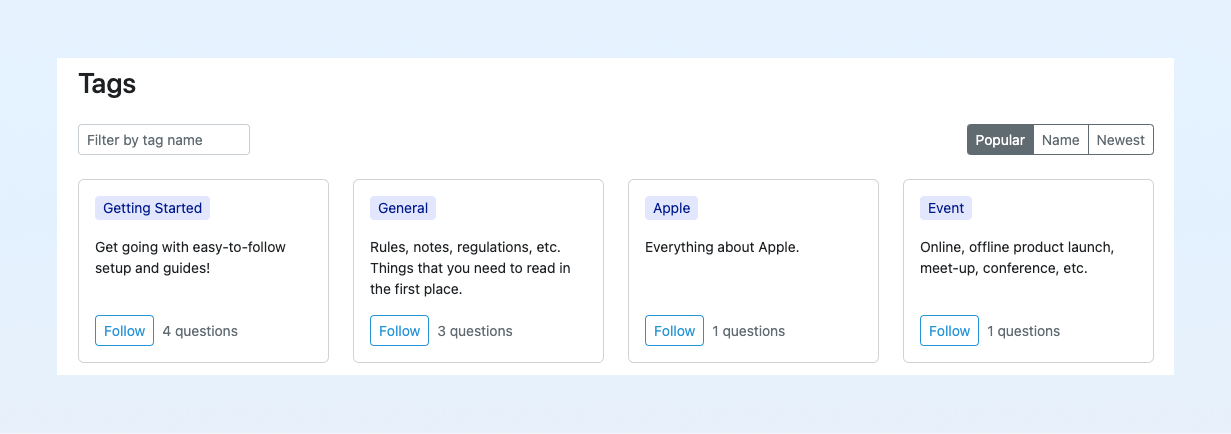Sort tags by Popular
This screenshot has width=1231, height=434.
[x=999, y=140]
